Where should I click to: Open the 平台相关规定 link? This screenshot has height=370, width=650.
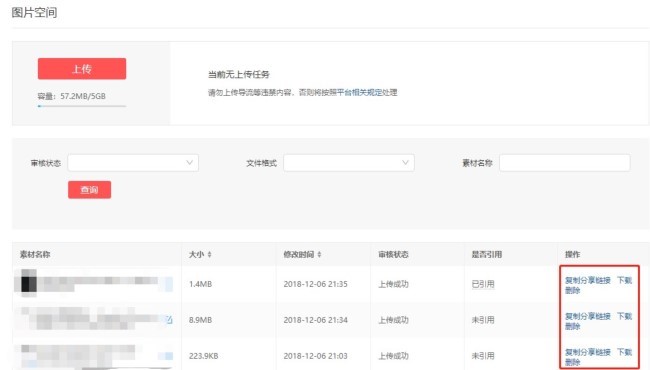click(x=359, y=92)
